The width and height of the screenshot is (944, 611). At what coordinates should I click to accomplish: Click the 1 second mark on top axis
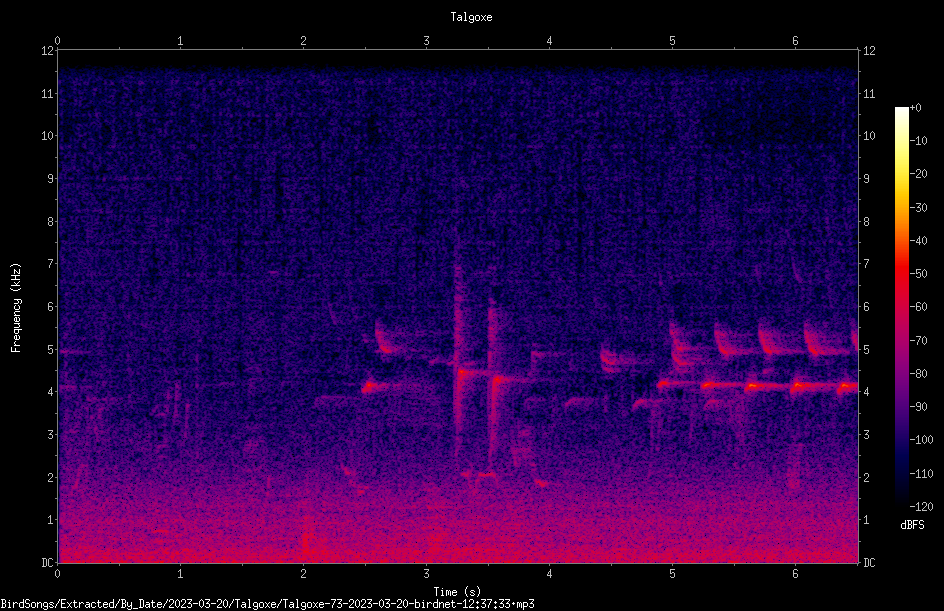tap(180, 41)
